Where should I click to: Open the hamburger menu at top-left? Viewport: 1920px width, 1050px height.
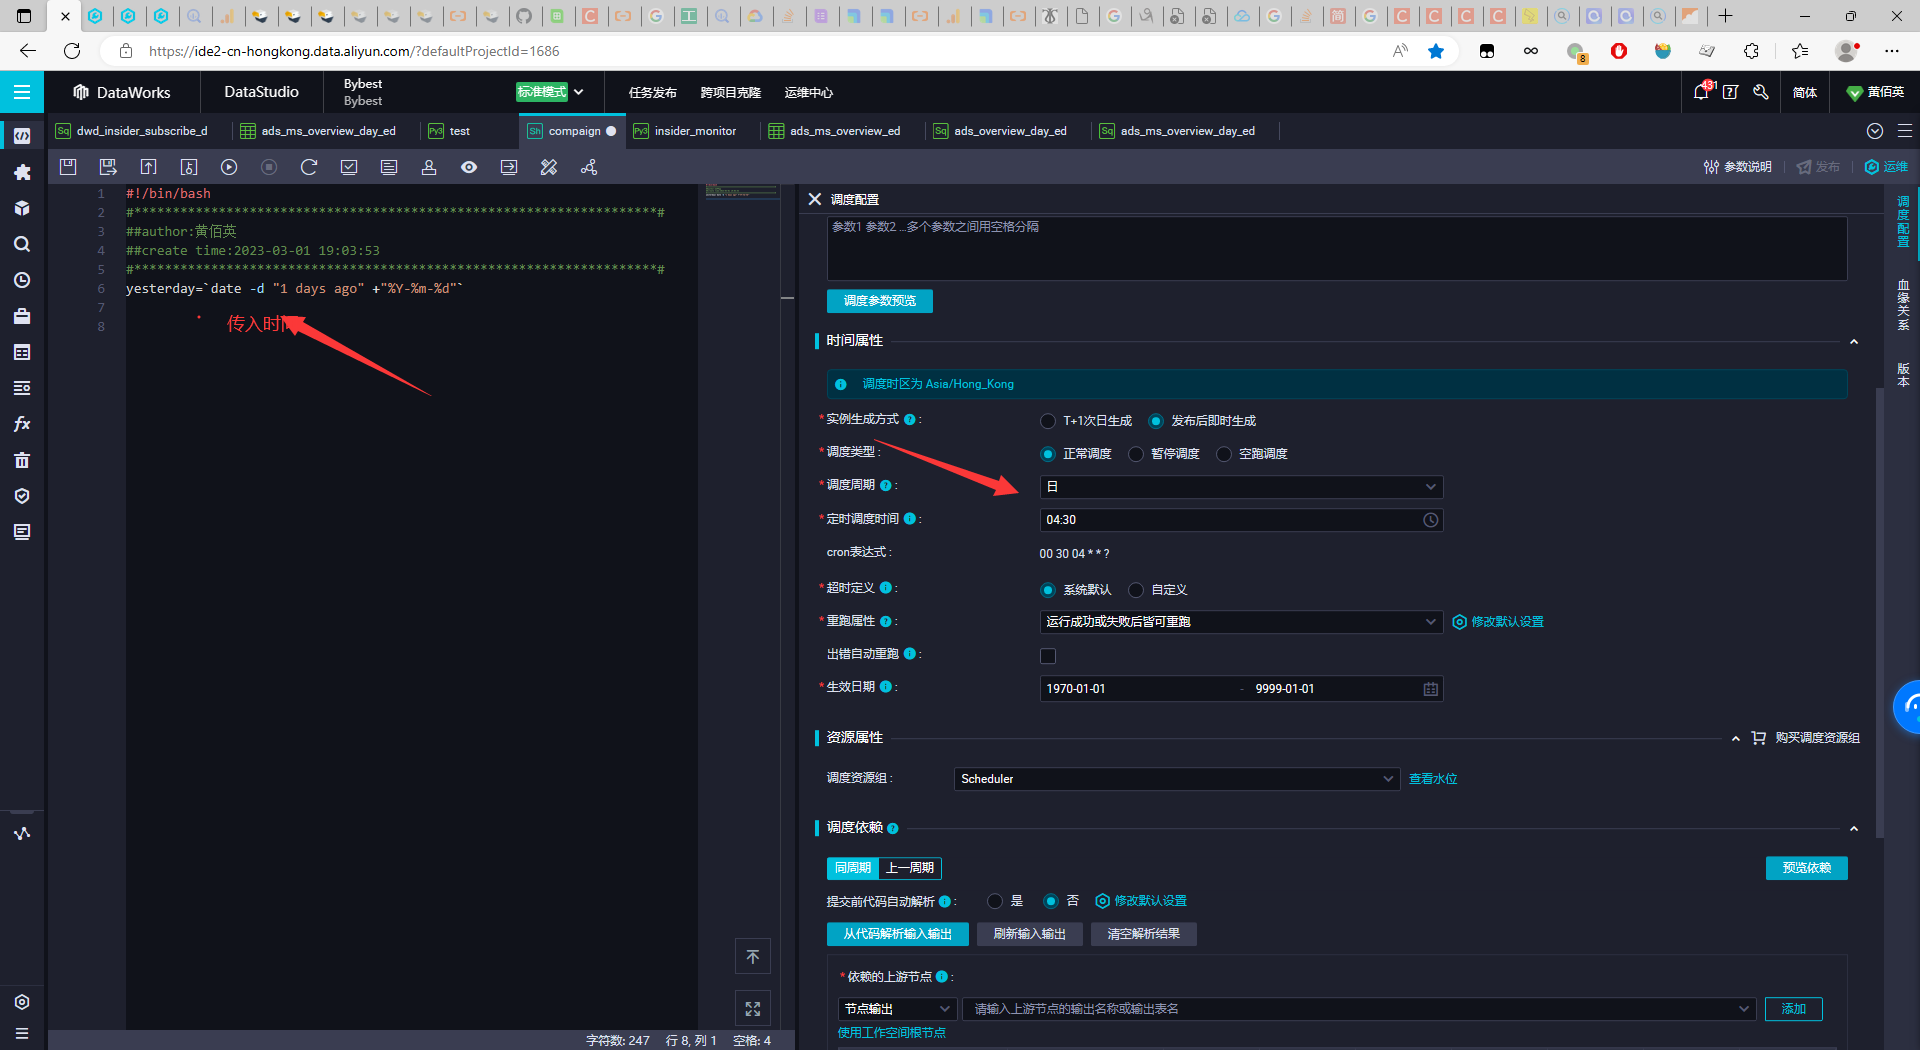22,92
